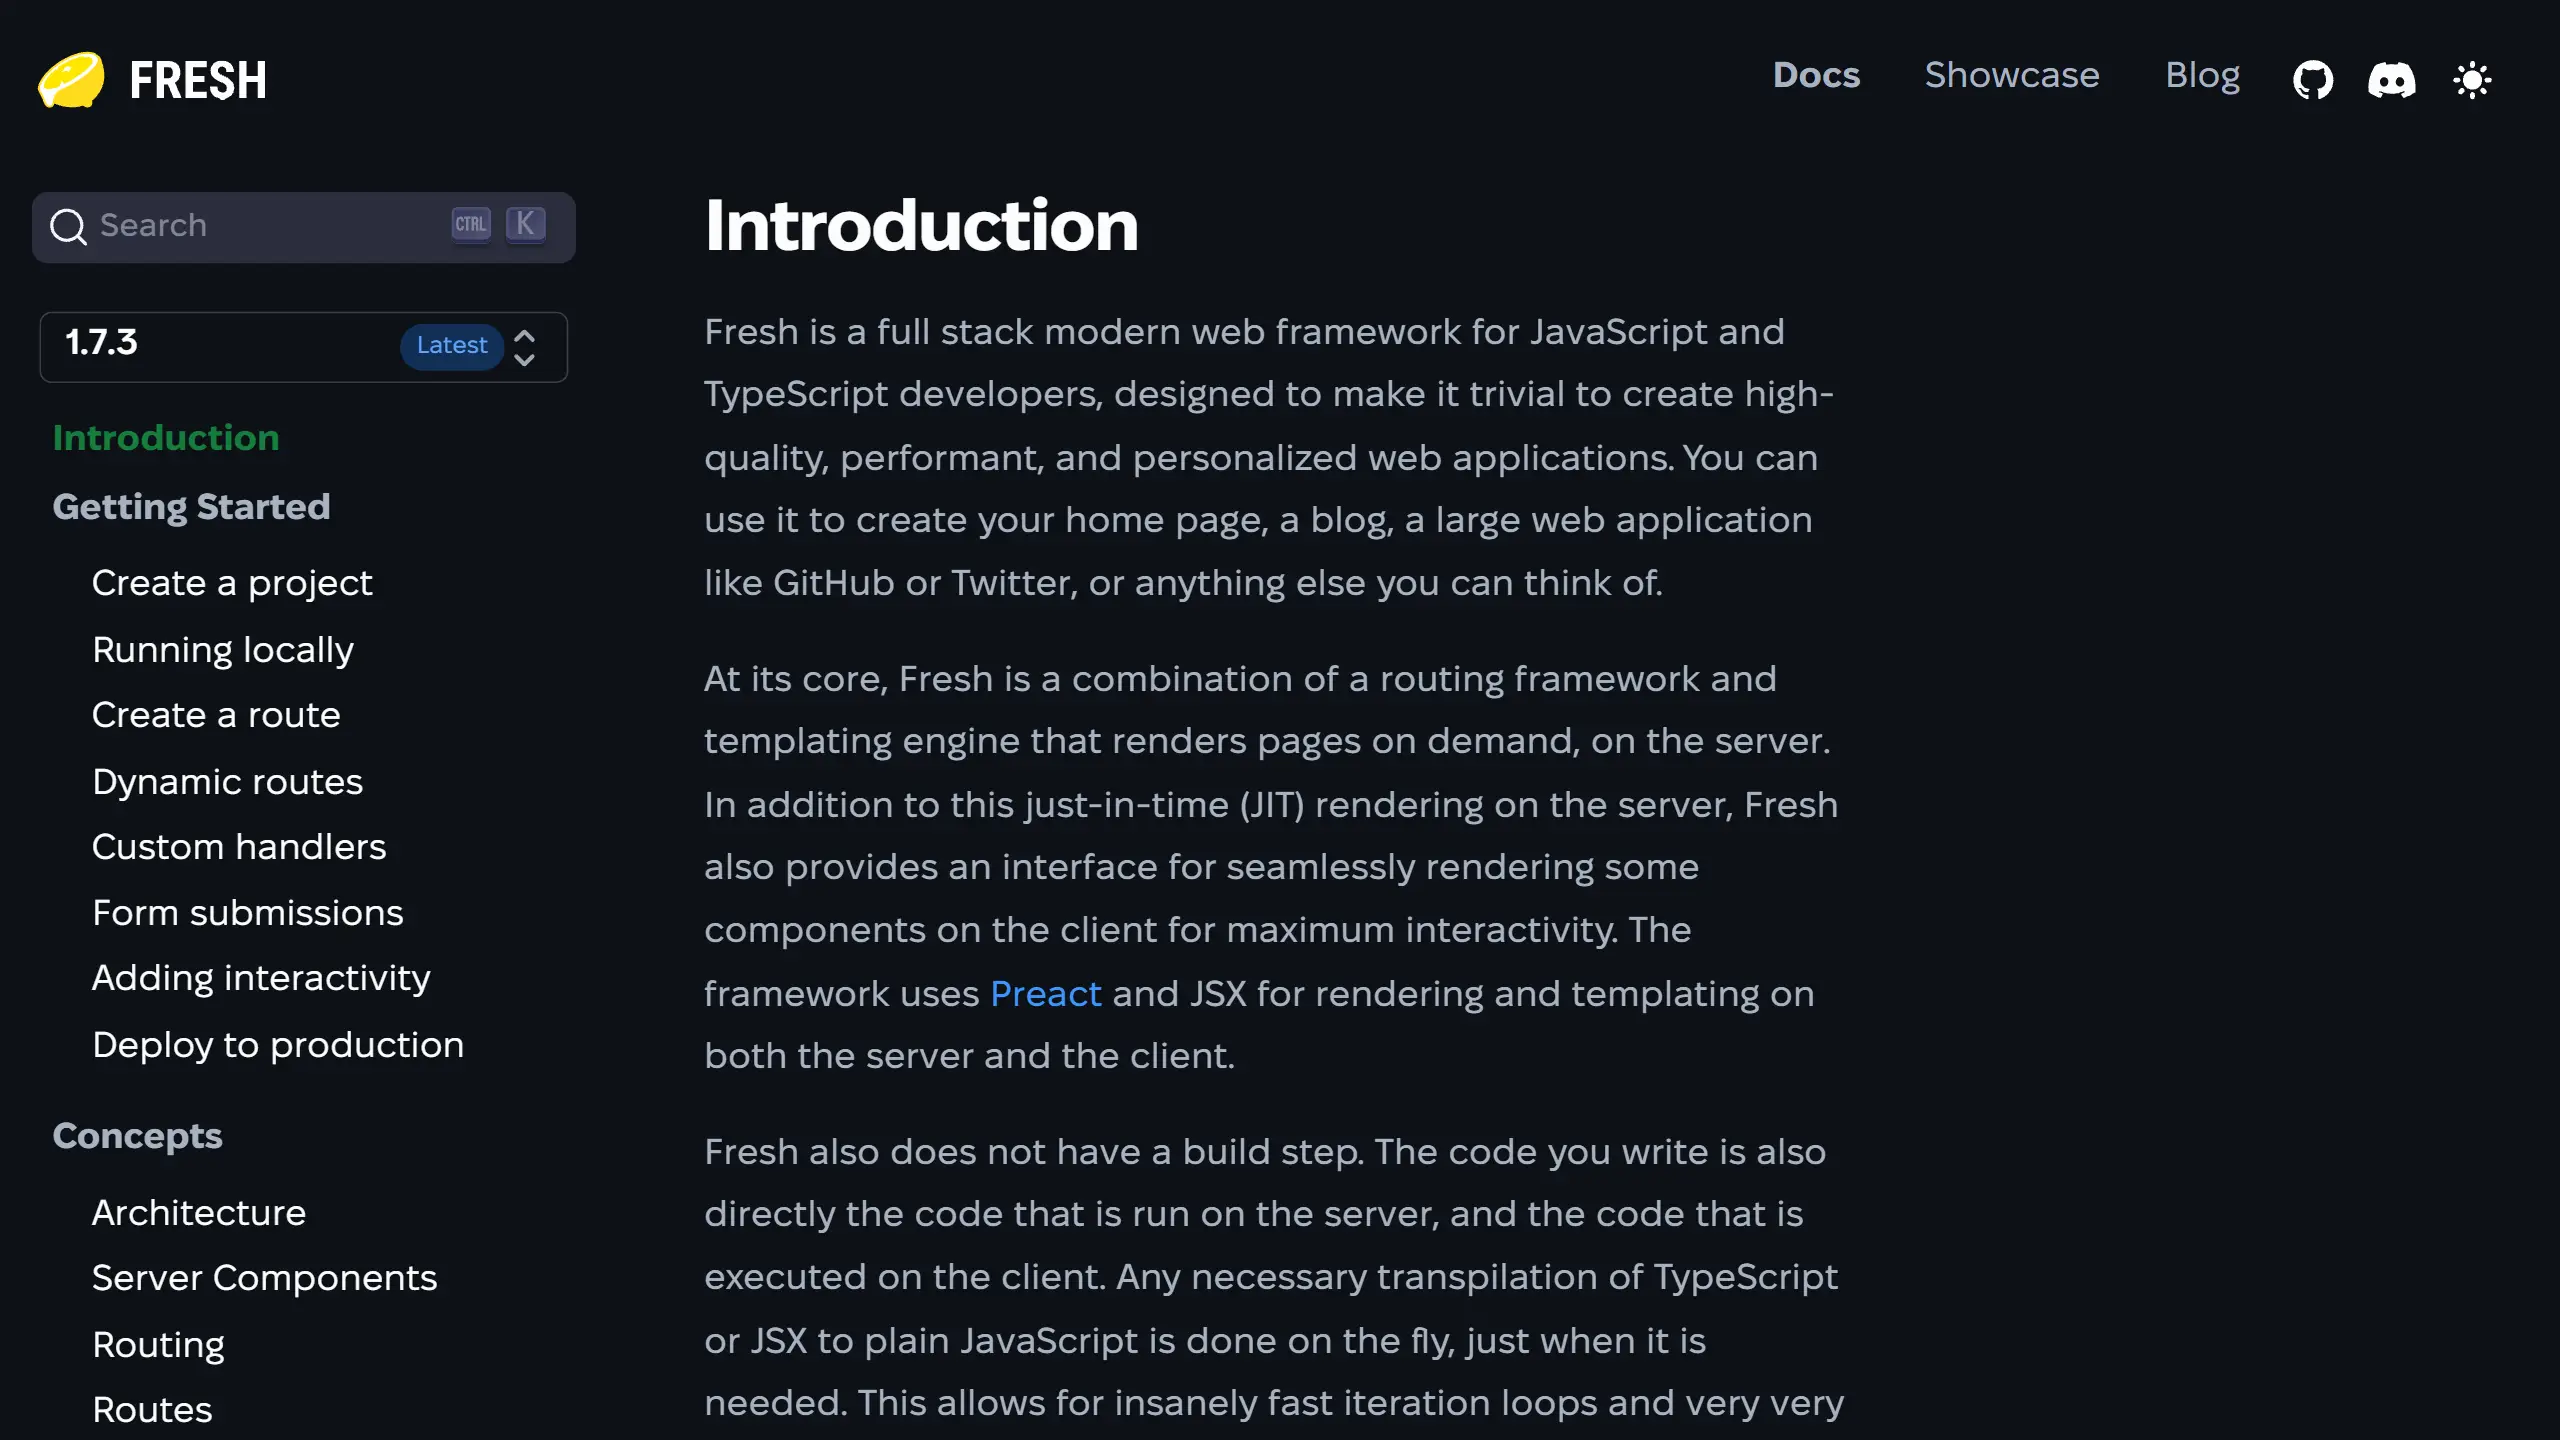
Task: Click the Latest version badge
Action: [x=452, y=345]
